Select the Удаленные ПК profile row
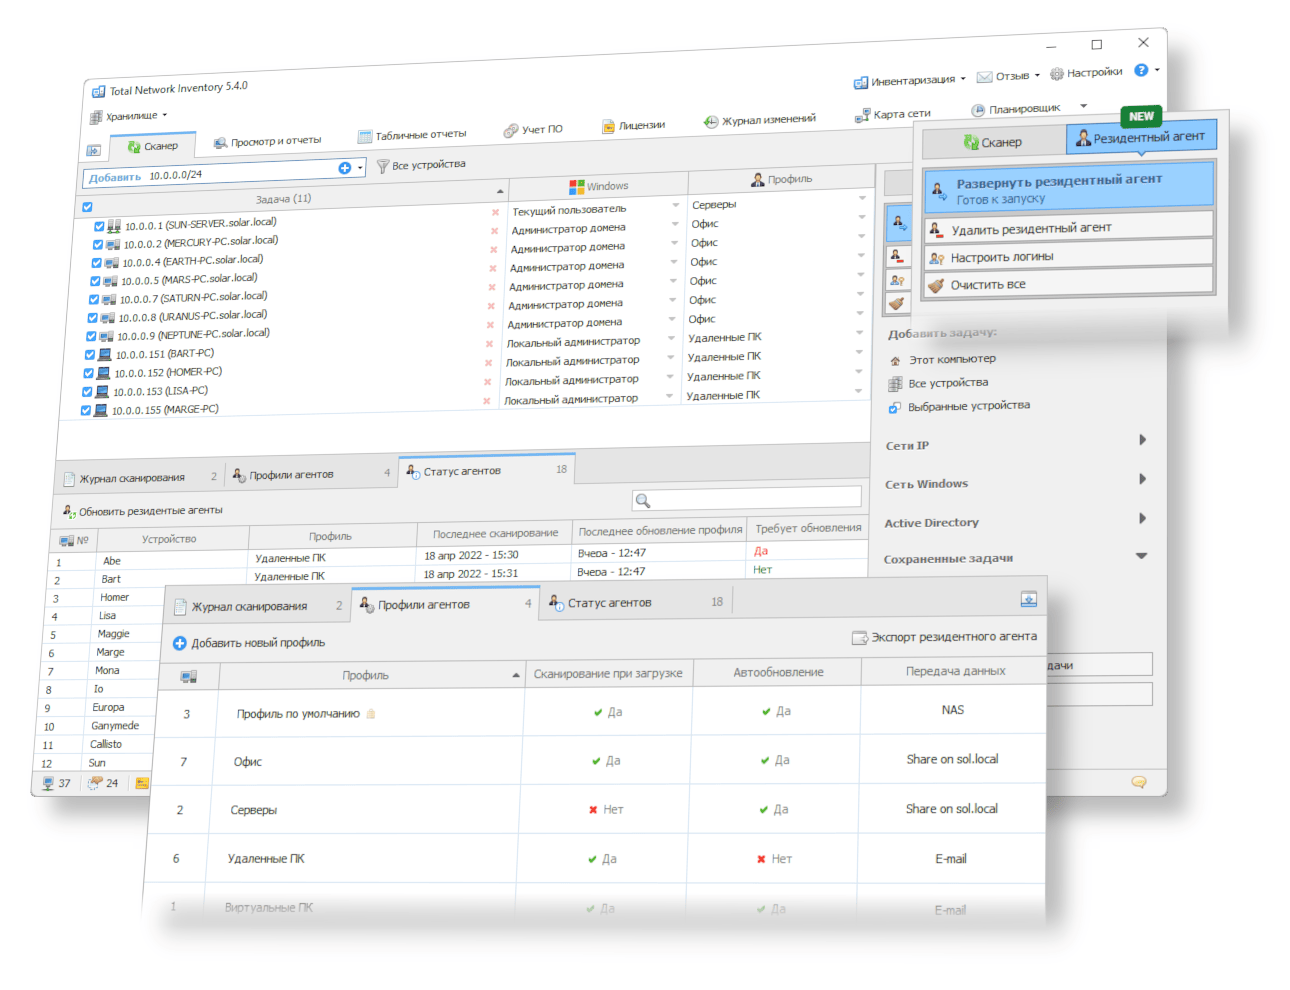This screenshot has width=1290, height=990. click(595, 859)
